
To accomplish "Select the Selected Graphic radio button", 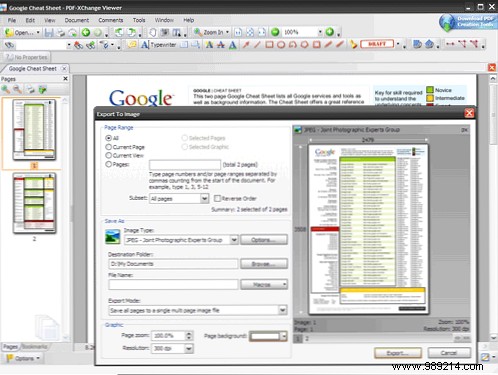I will pos(184,147).
